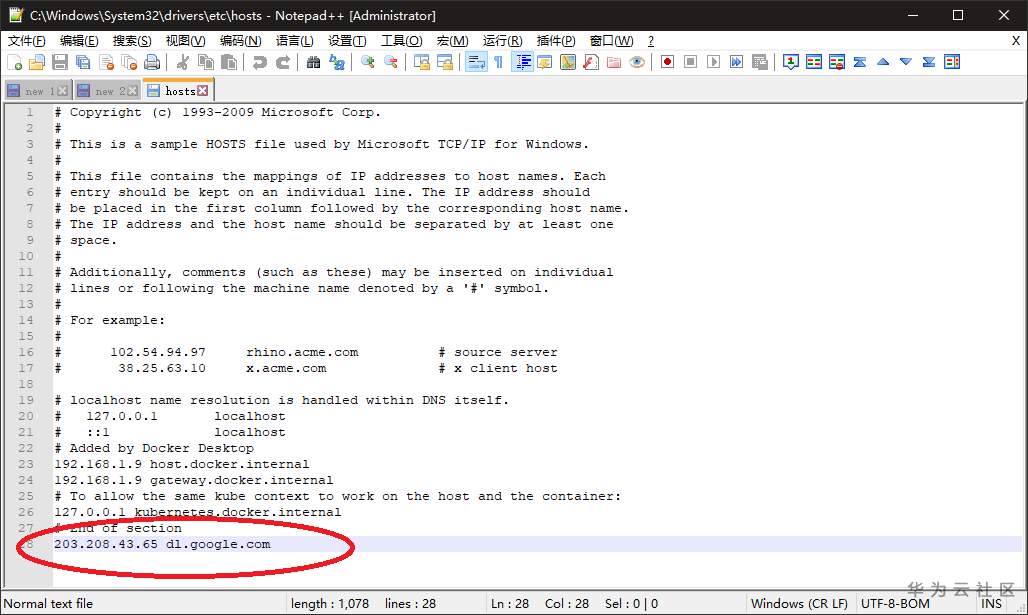
Task: Click the line '192.168.1.9 host.docker.internal'
Action: 182,464
